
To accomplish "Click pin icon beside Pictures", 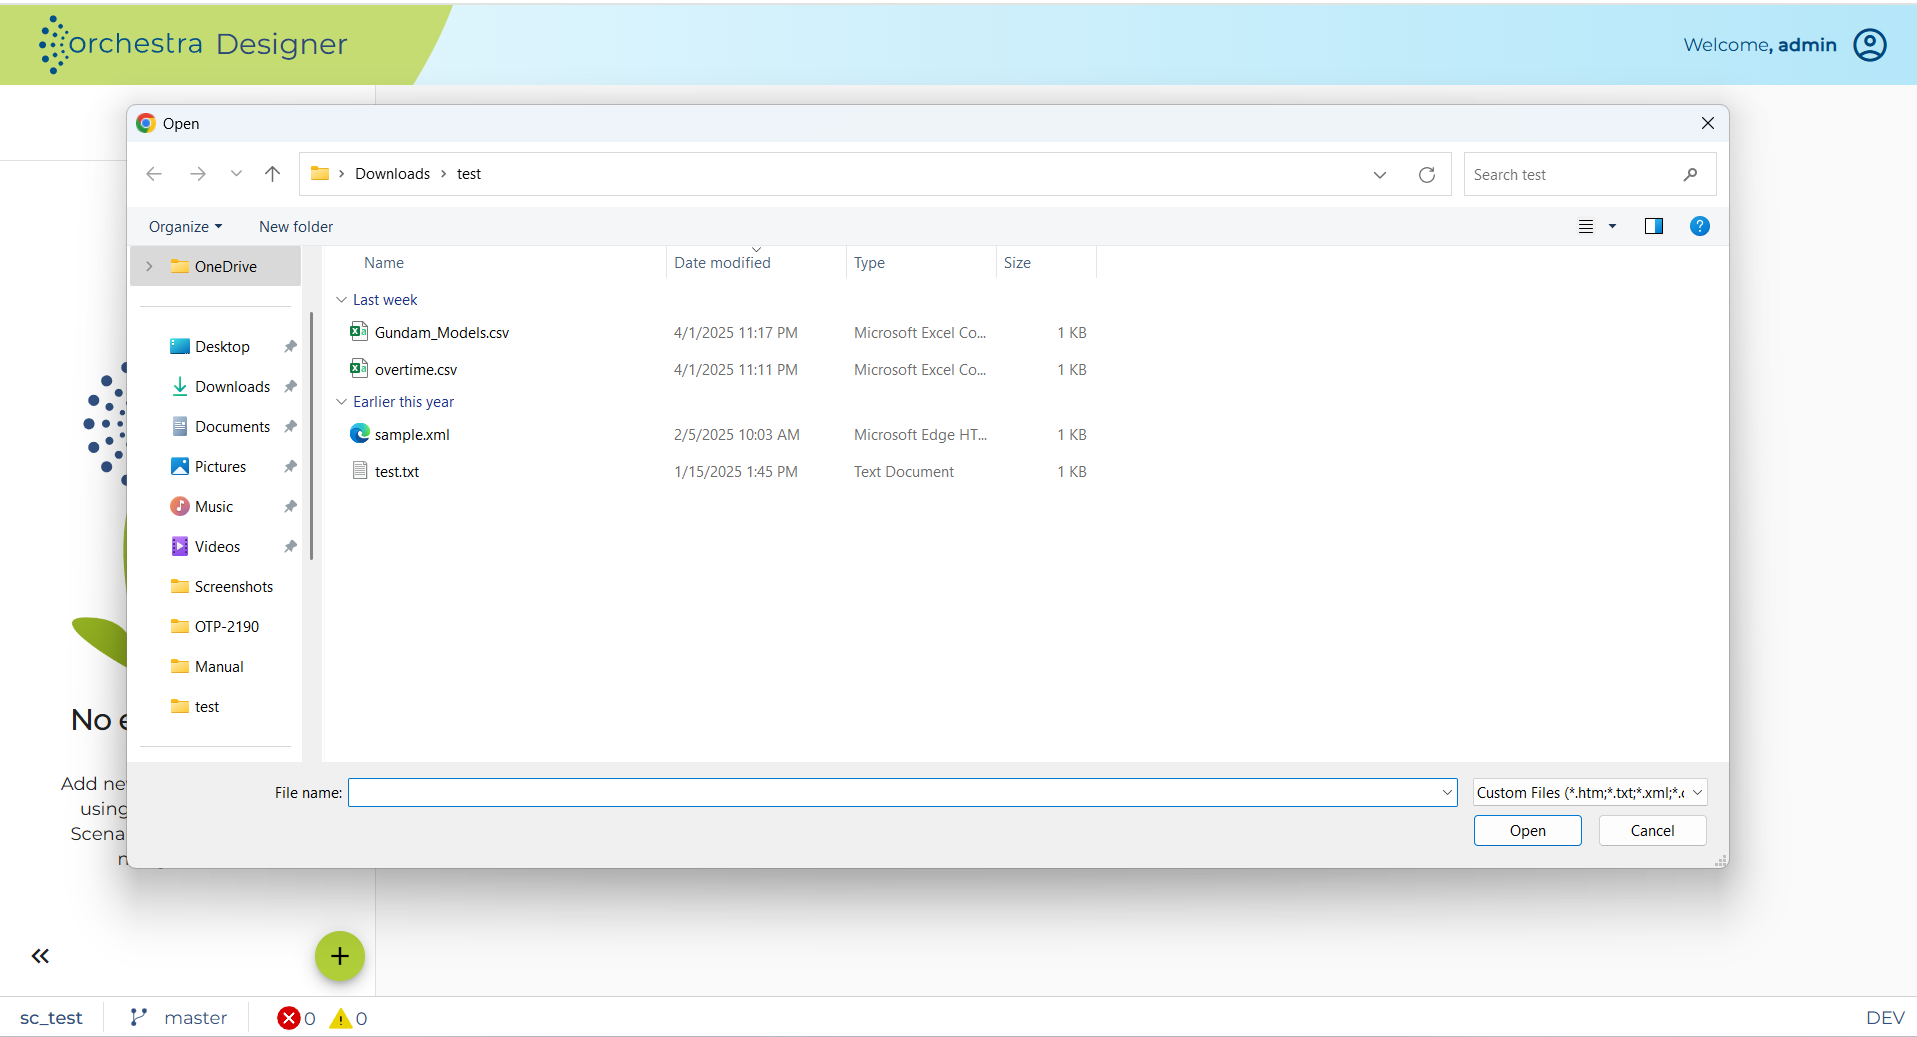I will click(x=290, y=467).
